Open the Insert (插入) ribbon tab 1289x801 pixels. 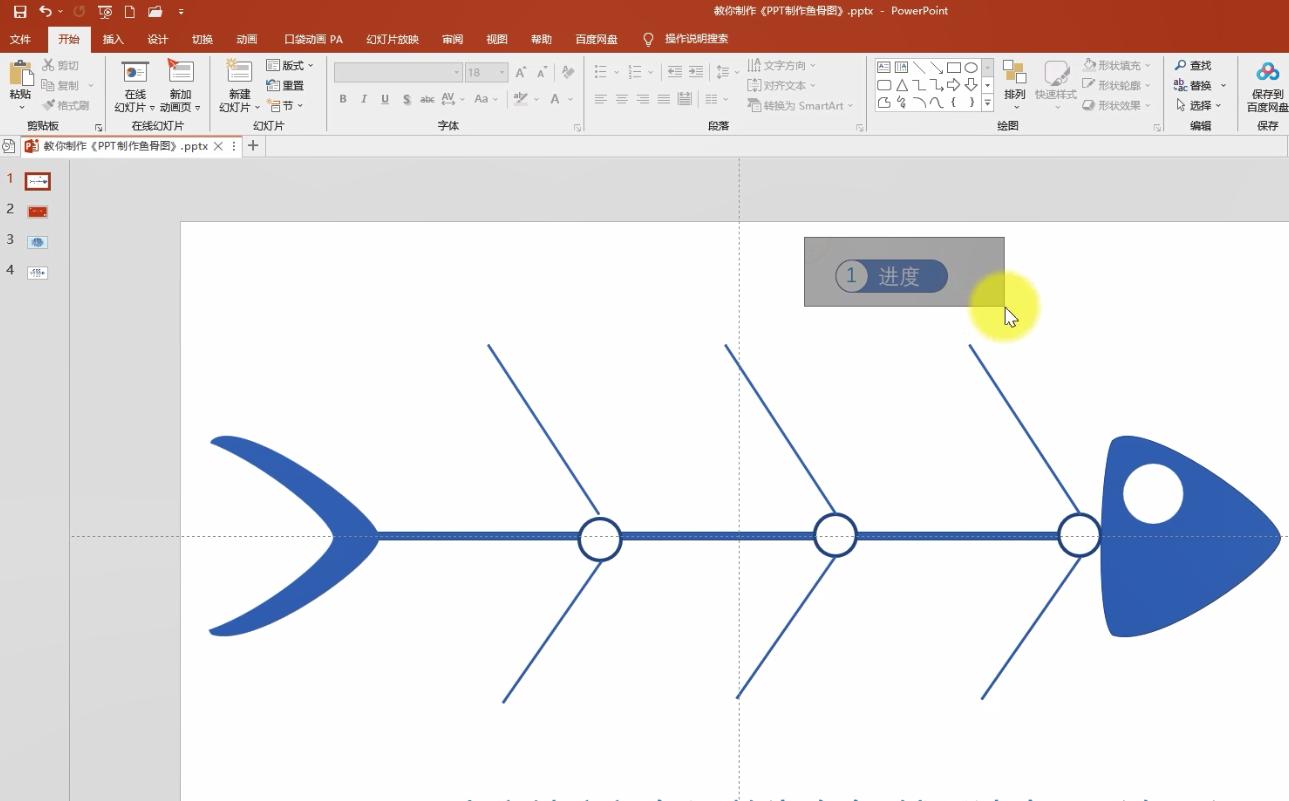(113, 40)
